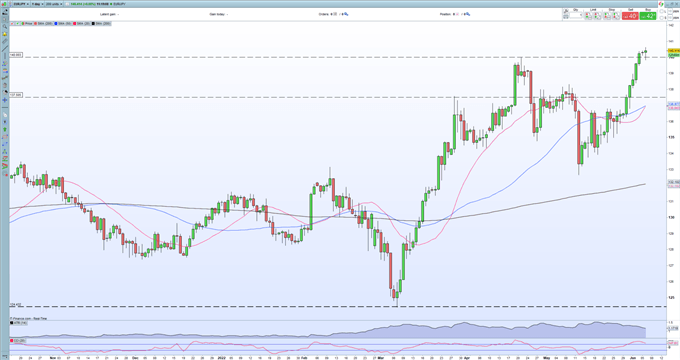Click the yellow current price tag on axis

point(673,51)
